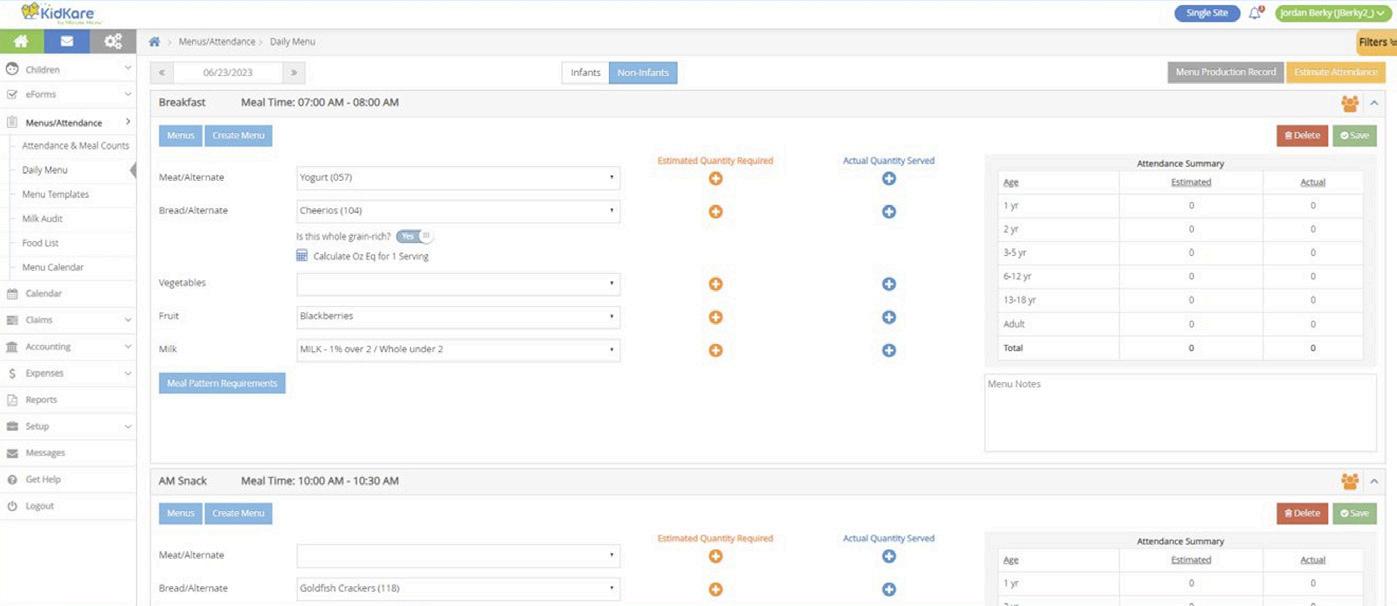Open AM Snack attendance people icon

click(x=1350, y=481)
